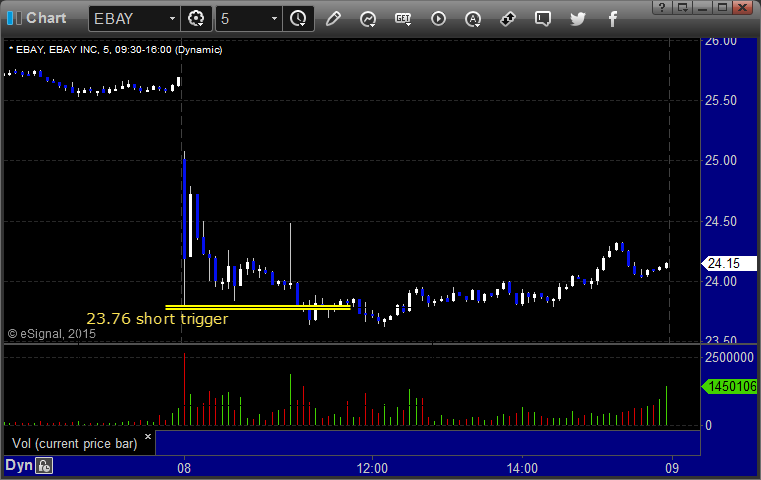Click the 14:00 time axis label

coord(522,468)
